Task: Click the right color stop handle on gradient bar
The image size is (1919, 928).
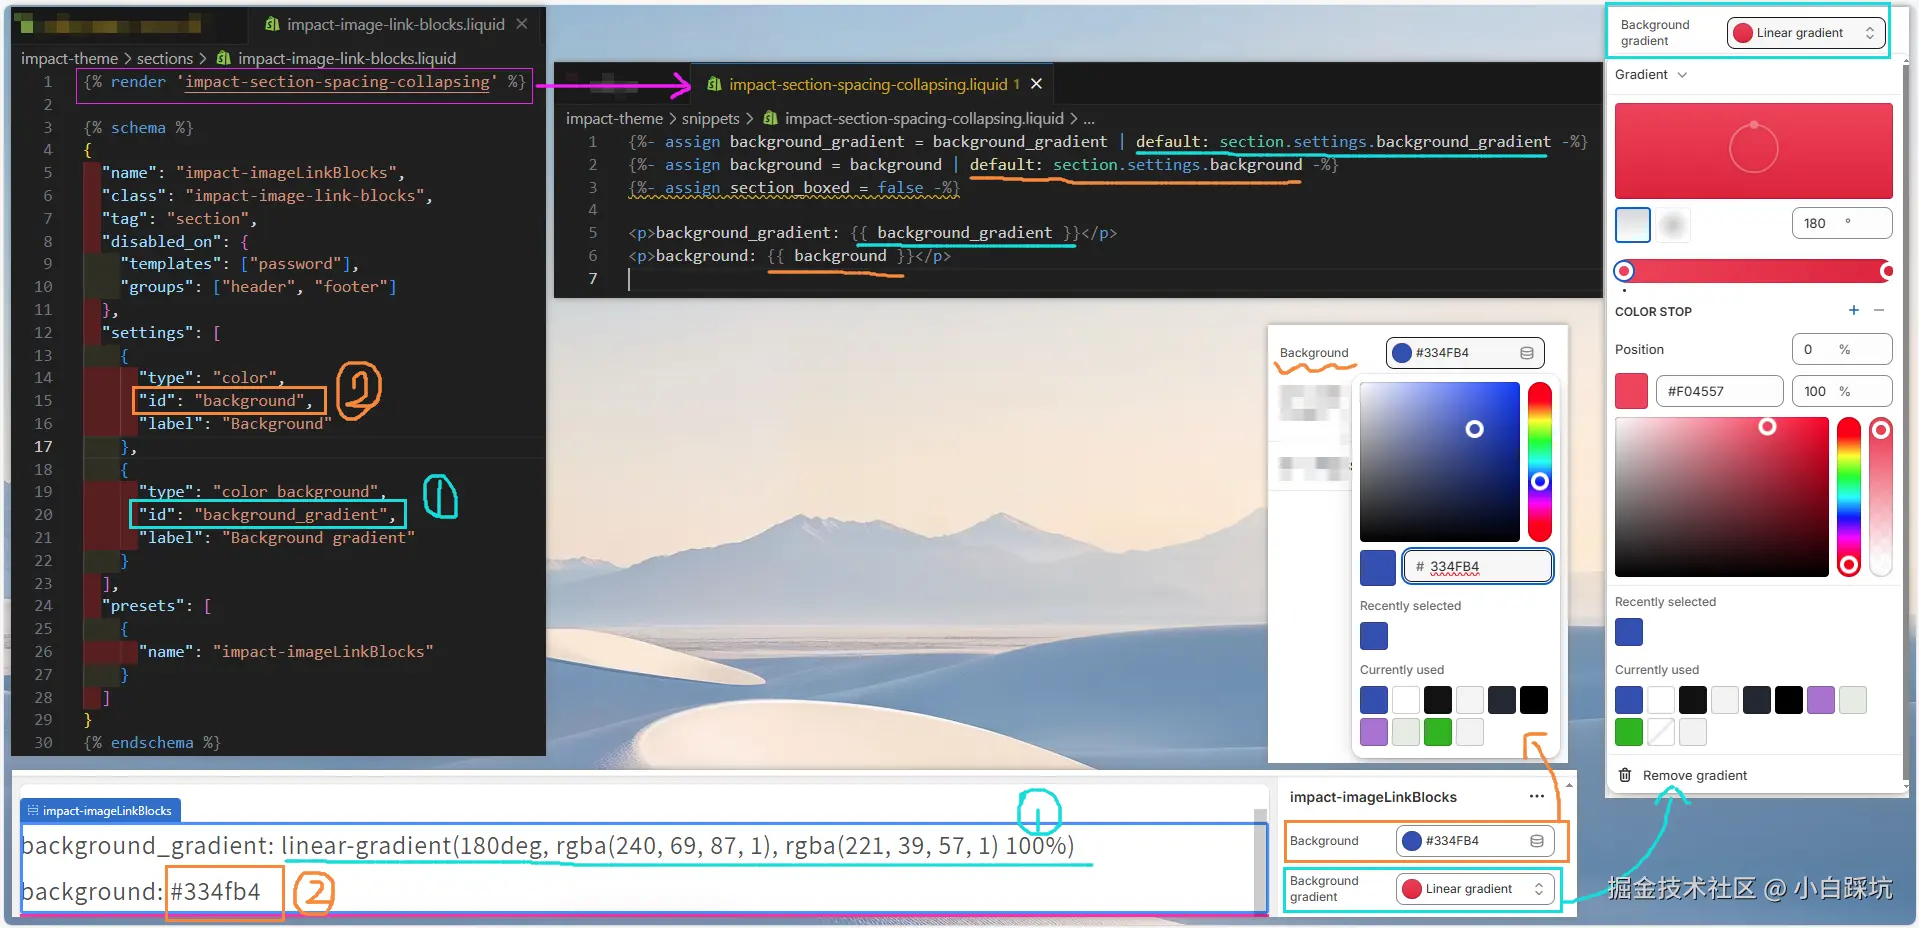Action: (x=1886, y=271)
